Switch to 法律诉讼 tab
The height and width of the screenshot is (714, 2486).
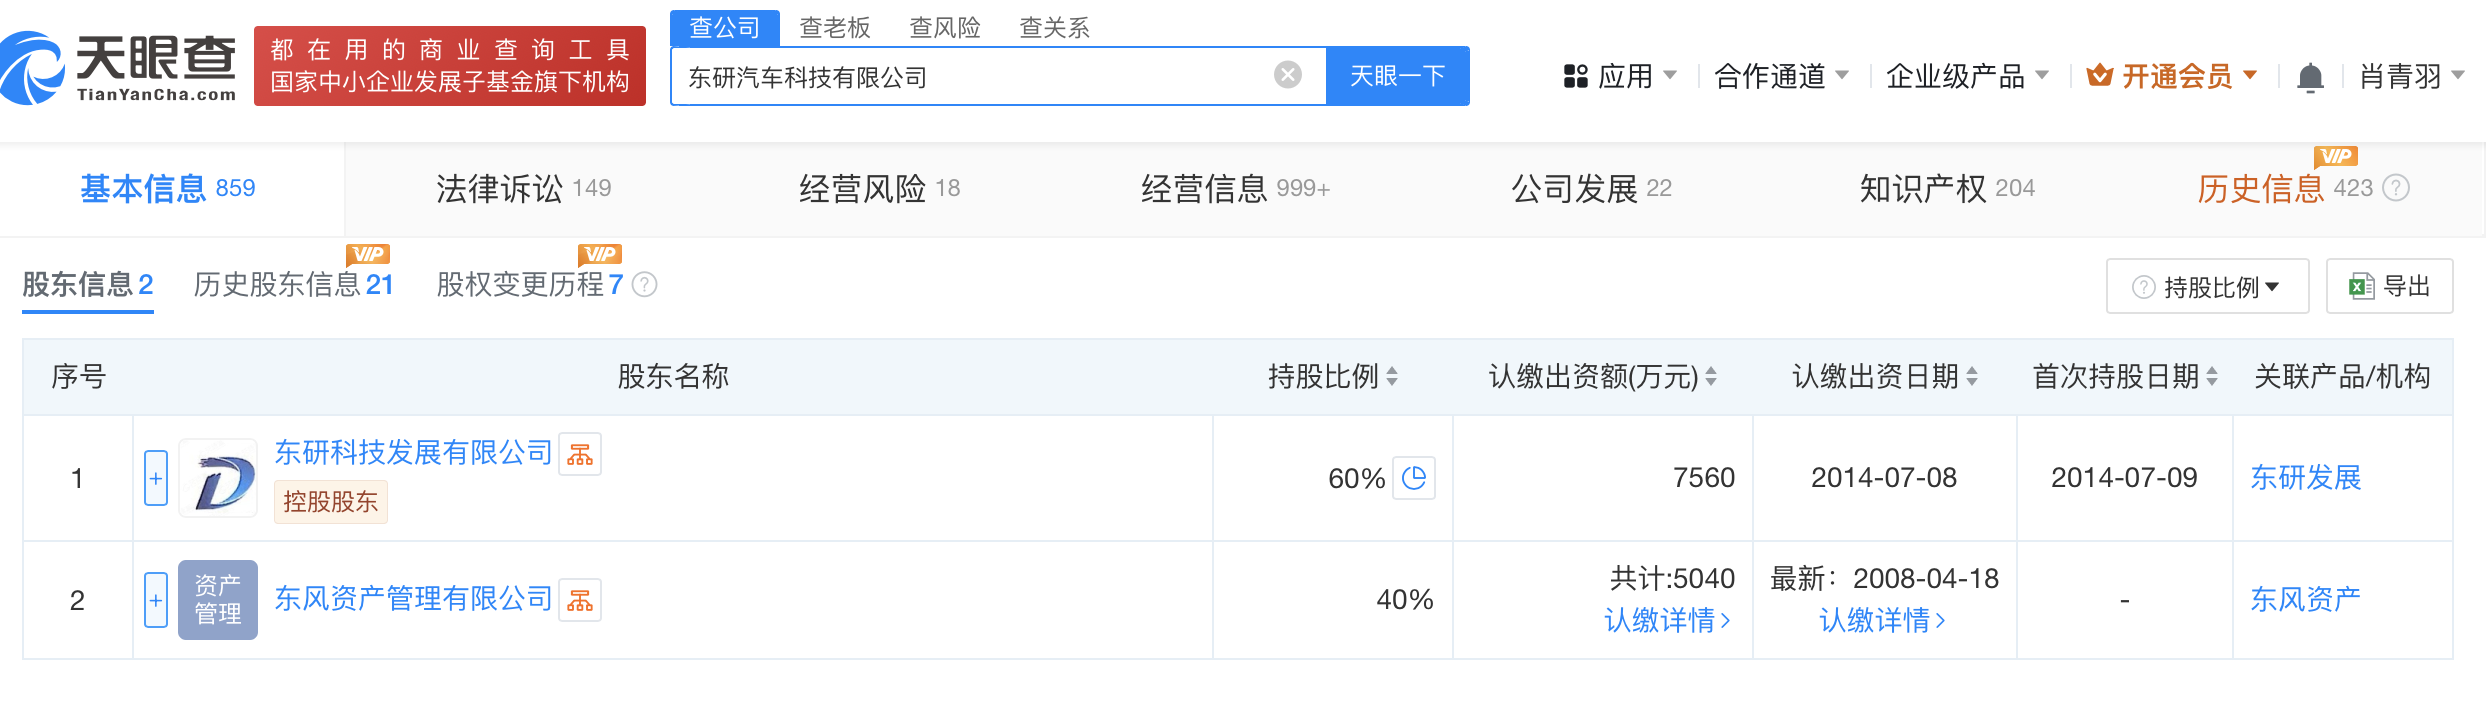523,188
